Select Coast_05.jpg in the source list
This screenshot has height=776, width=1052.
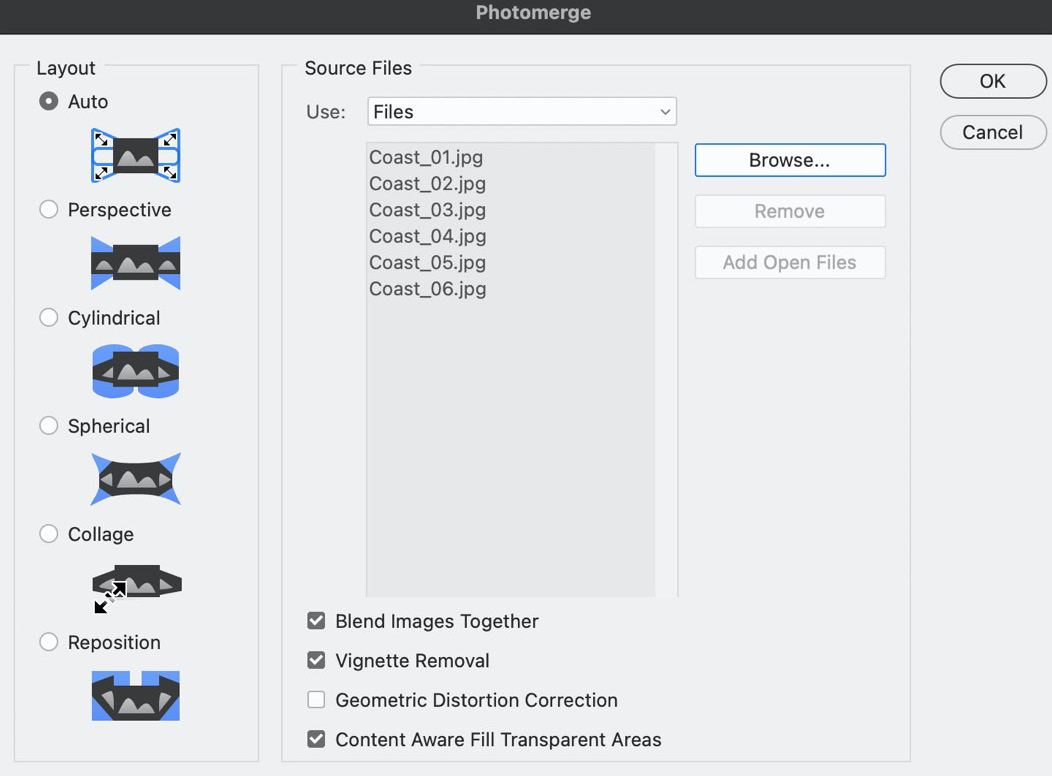coord(427,262)
